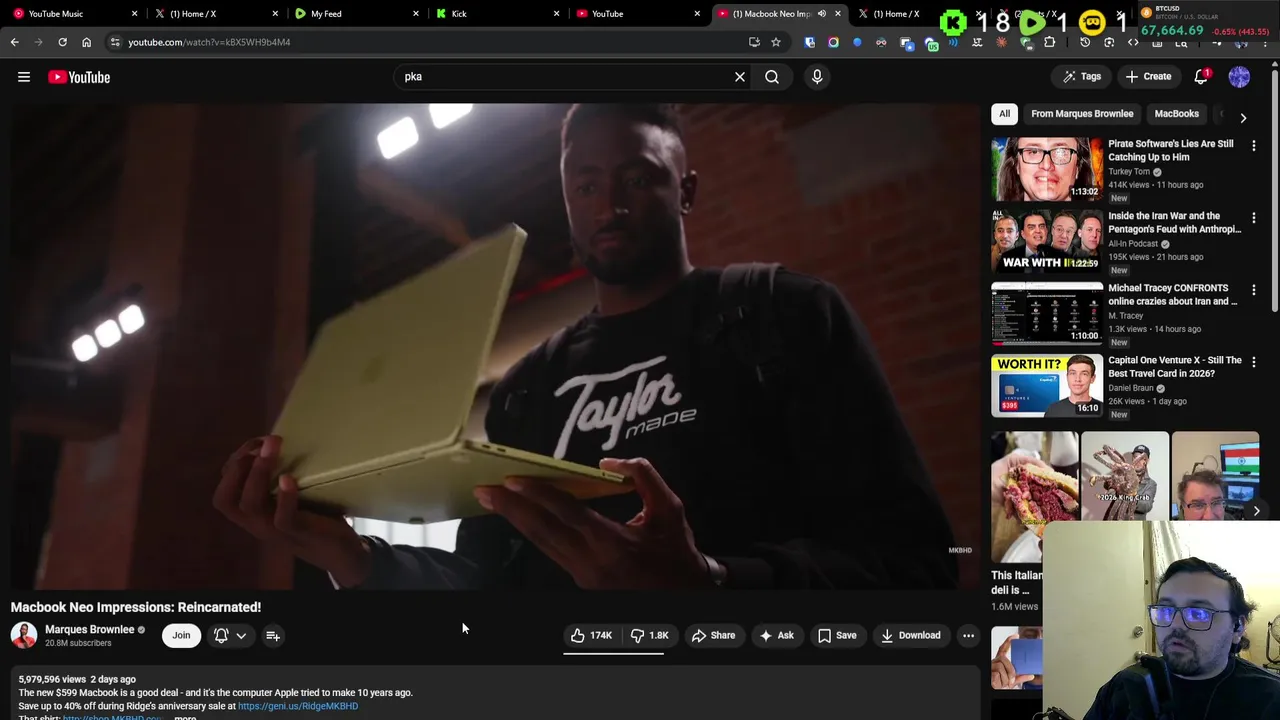
Task: Open M. Tracey 1:10:00 video thumbnail
Action: [1047, 313]
